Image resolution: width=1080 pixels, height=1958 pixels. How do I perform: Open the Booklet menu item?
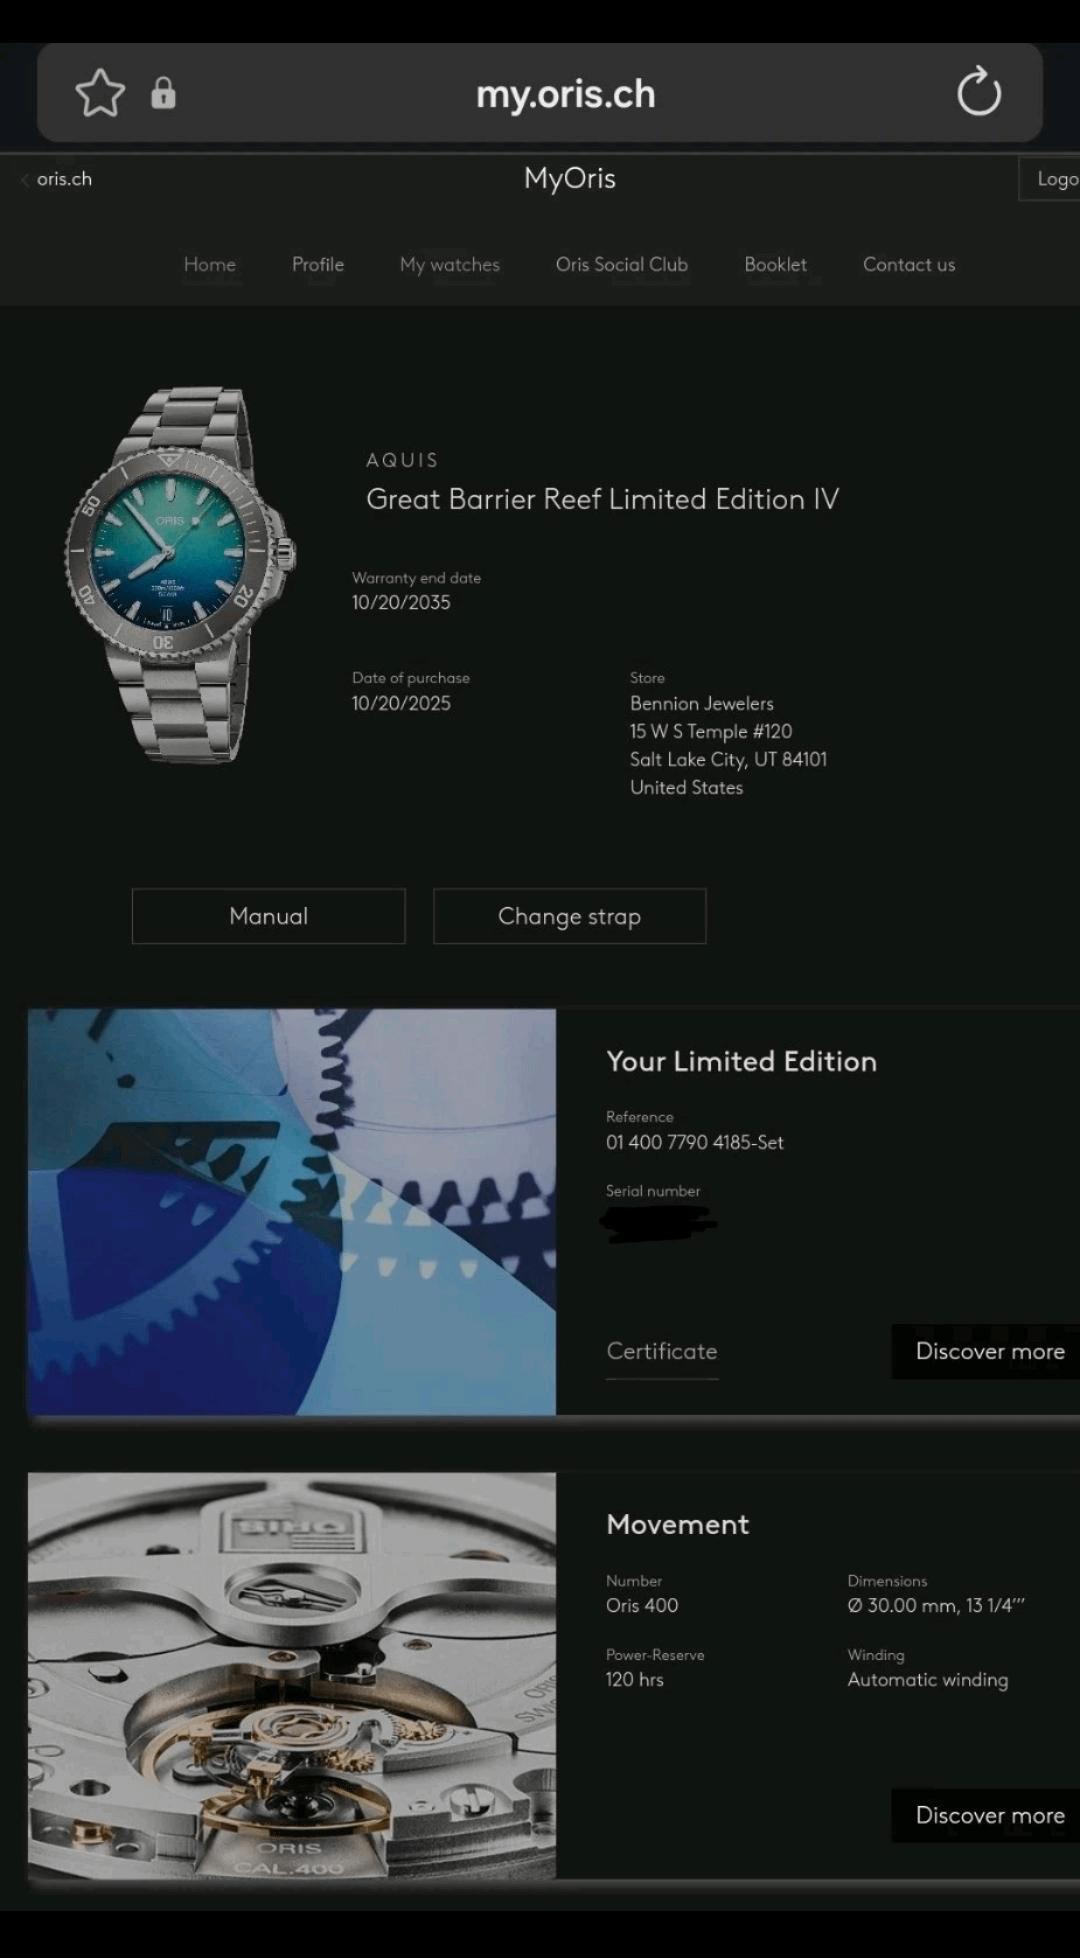tap(775, 264)
